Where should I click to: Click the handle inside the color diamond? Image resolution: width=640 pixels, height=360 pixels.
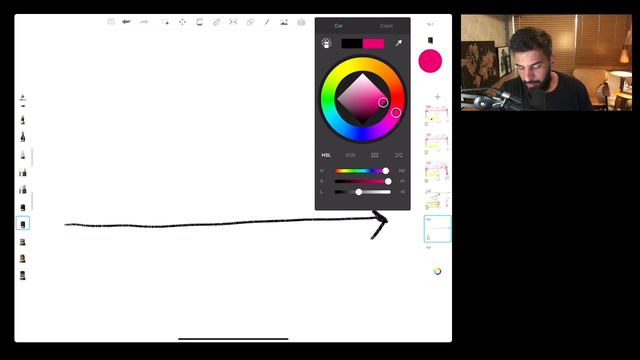[x=383, y=102]
